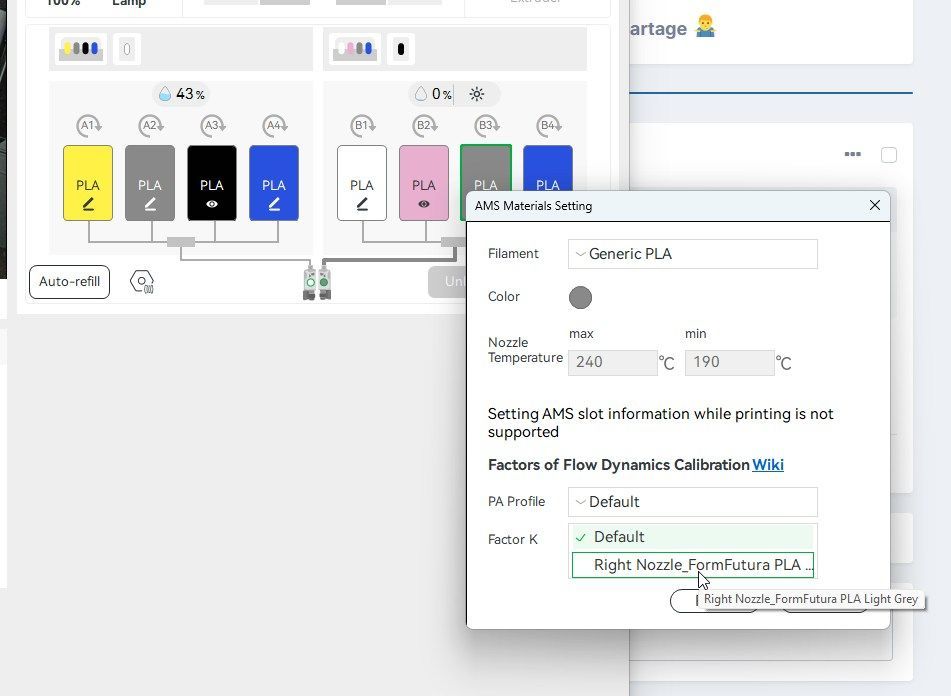Click the A2 slot load icon
The image size is (951, 696).
(x=150, y=125)
